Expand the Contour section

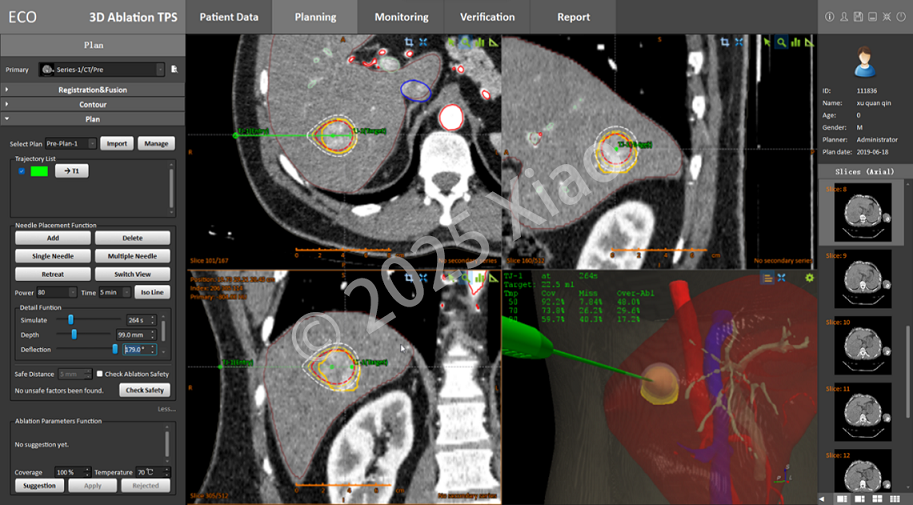click(93, 104)
